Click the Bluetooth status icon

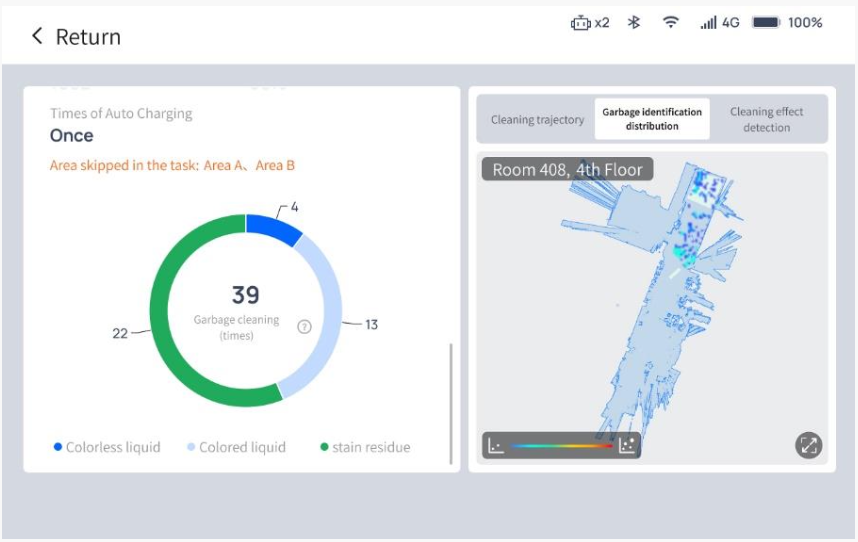pyautogui.click(x=633, y=23)
